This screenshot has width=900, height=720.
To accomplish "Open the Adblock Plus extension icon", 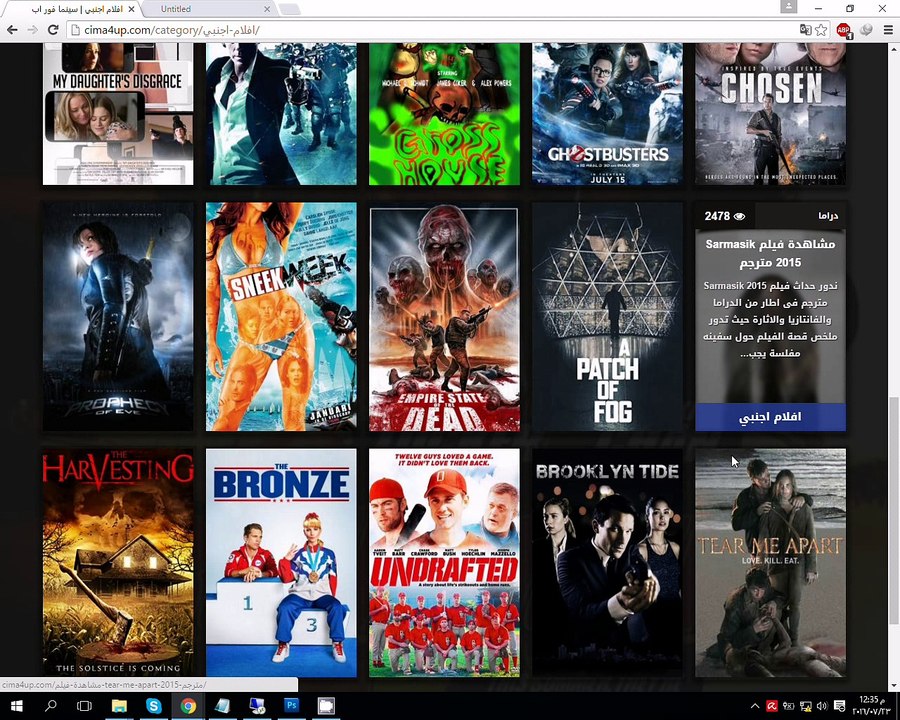I will [x=844, y=30].
